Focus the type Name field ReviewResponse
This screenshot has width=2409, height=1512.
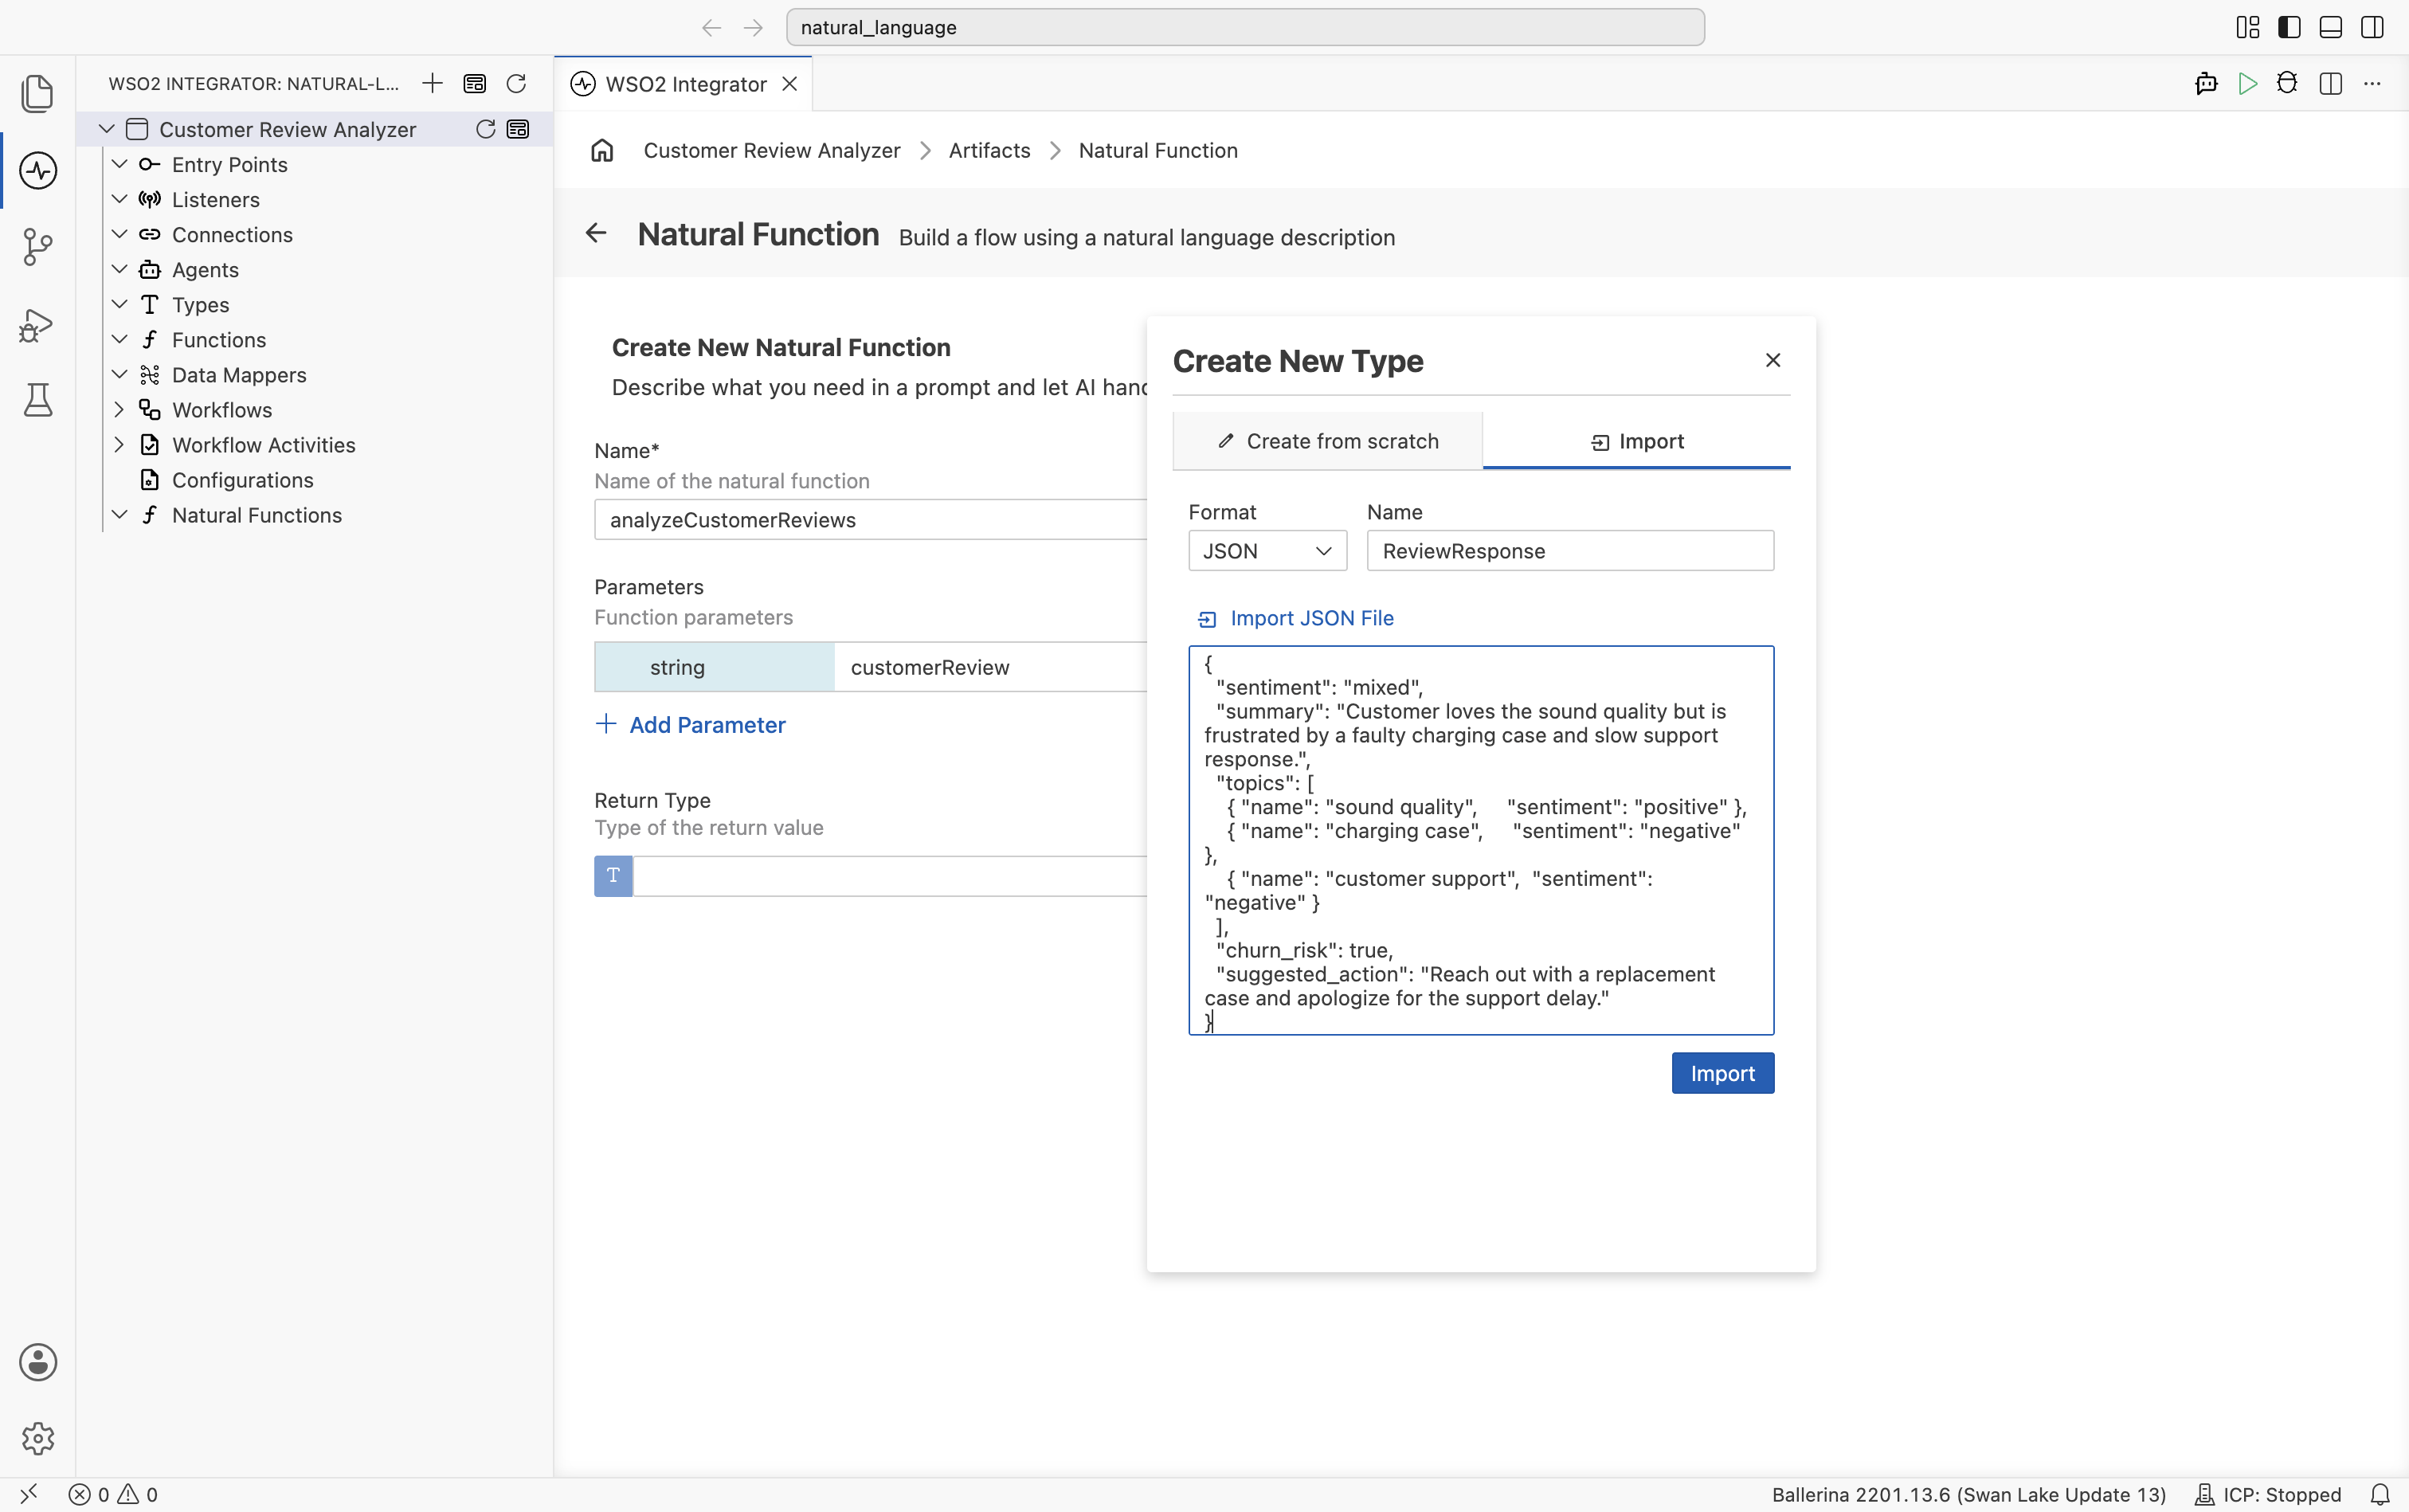(x=1570, y=551)
